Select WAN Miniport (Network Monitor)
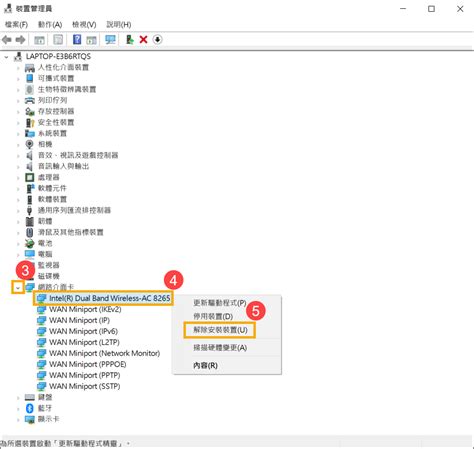Image resolution: width=474 pixels, height=449 pixels. (x=104, y=353)
